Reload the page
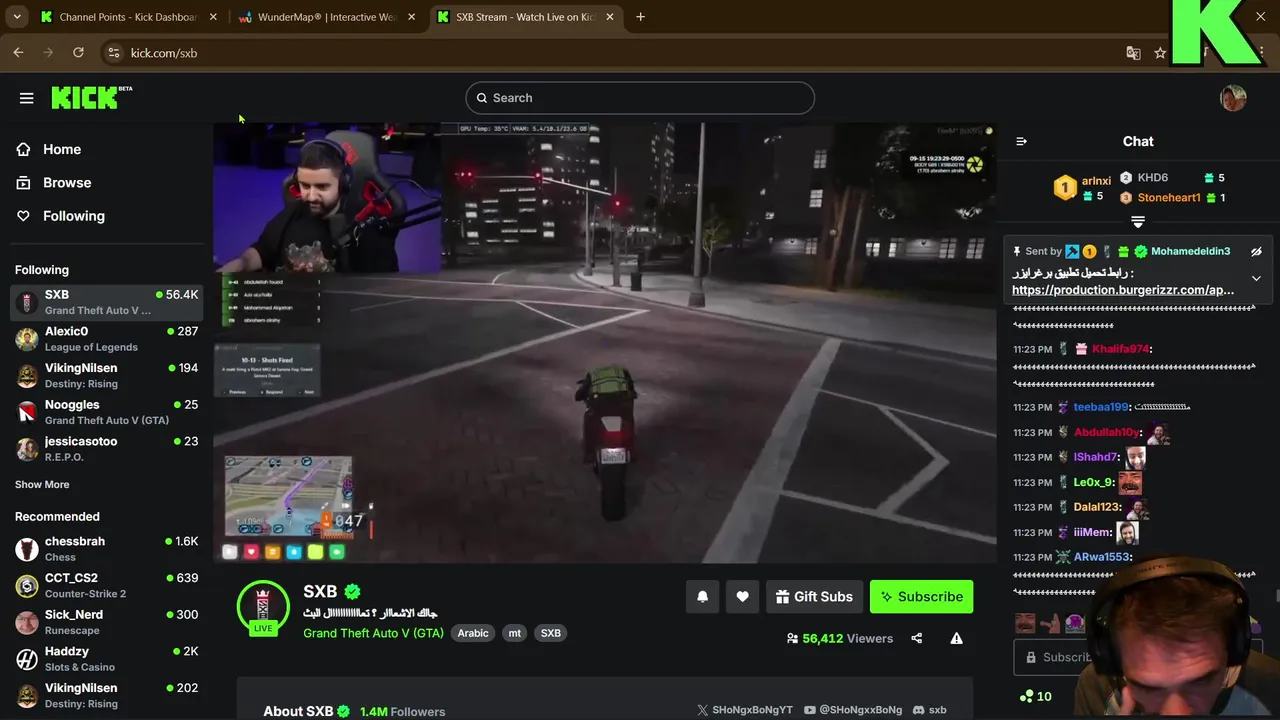The height and width of the screenshot is (720, 1280). click(78, 53)
